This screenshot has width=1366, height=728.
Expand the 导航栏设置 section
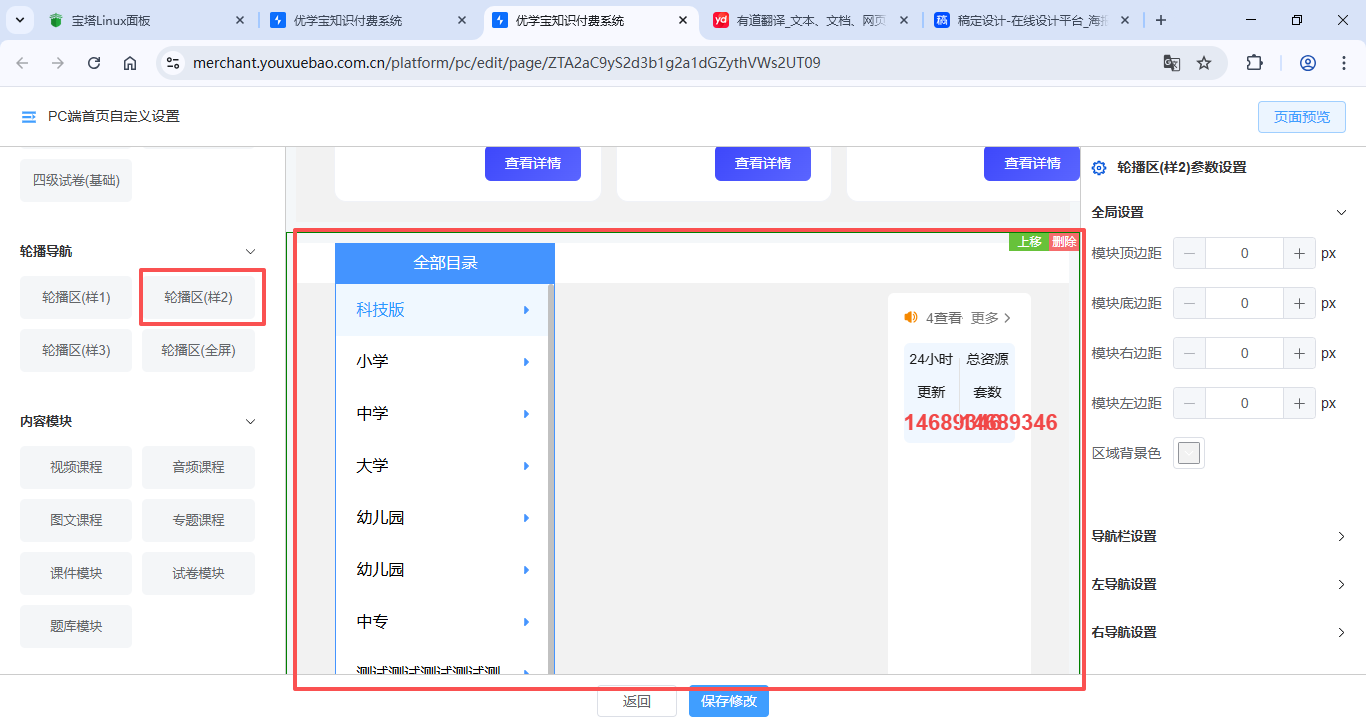coord(1342,537)
